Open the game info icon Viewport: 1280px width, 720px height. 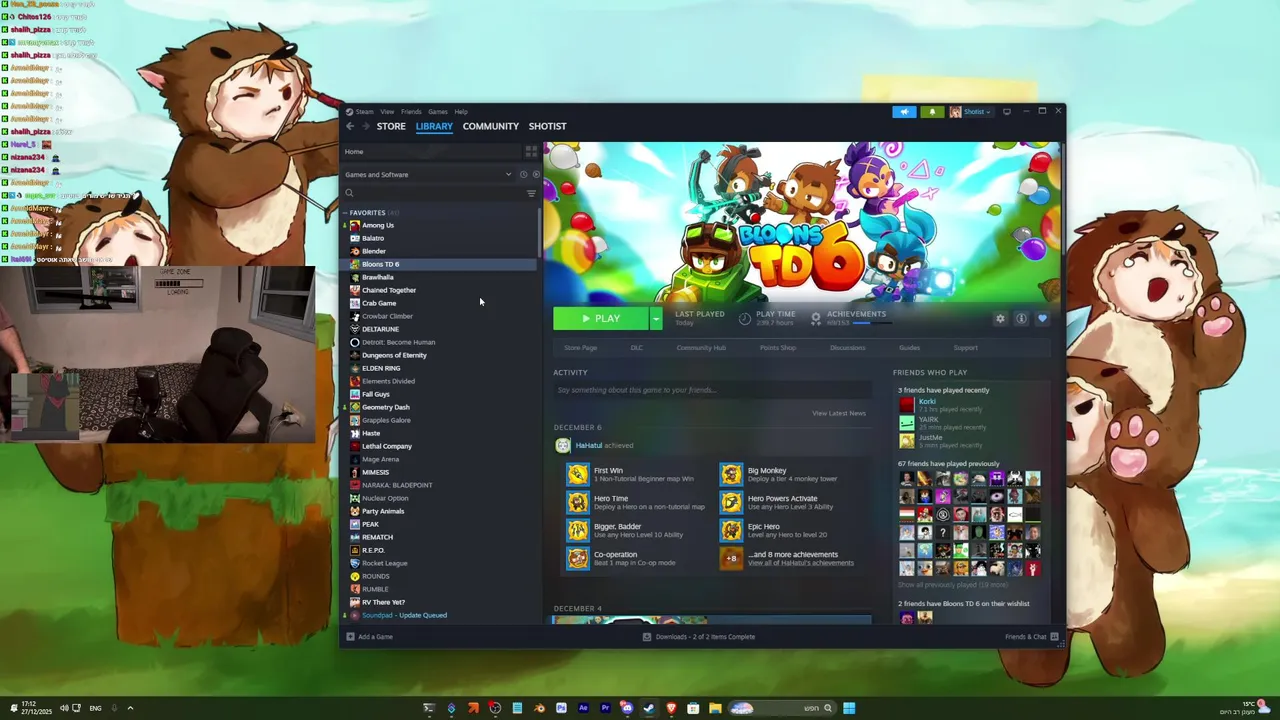(x=1021, y=318)
